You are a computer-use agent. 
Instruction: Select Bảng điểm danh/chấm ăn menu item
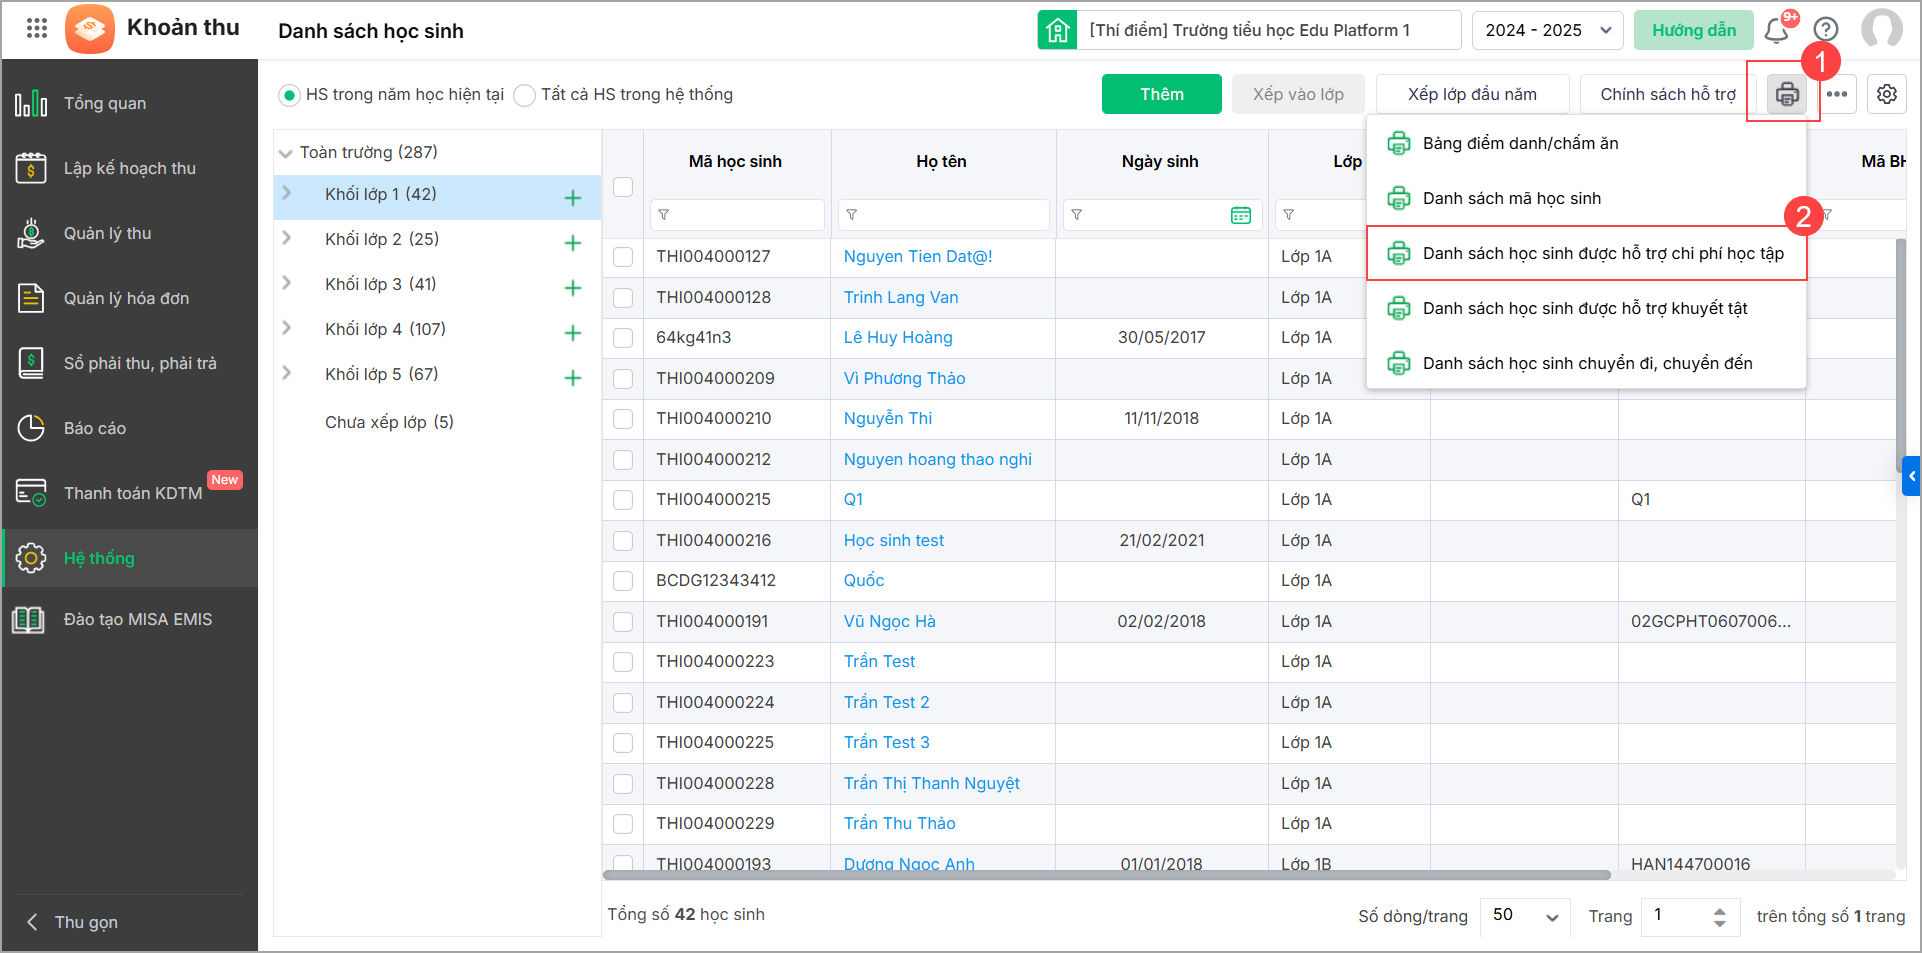(1520, 143)
